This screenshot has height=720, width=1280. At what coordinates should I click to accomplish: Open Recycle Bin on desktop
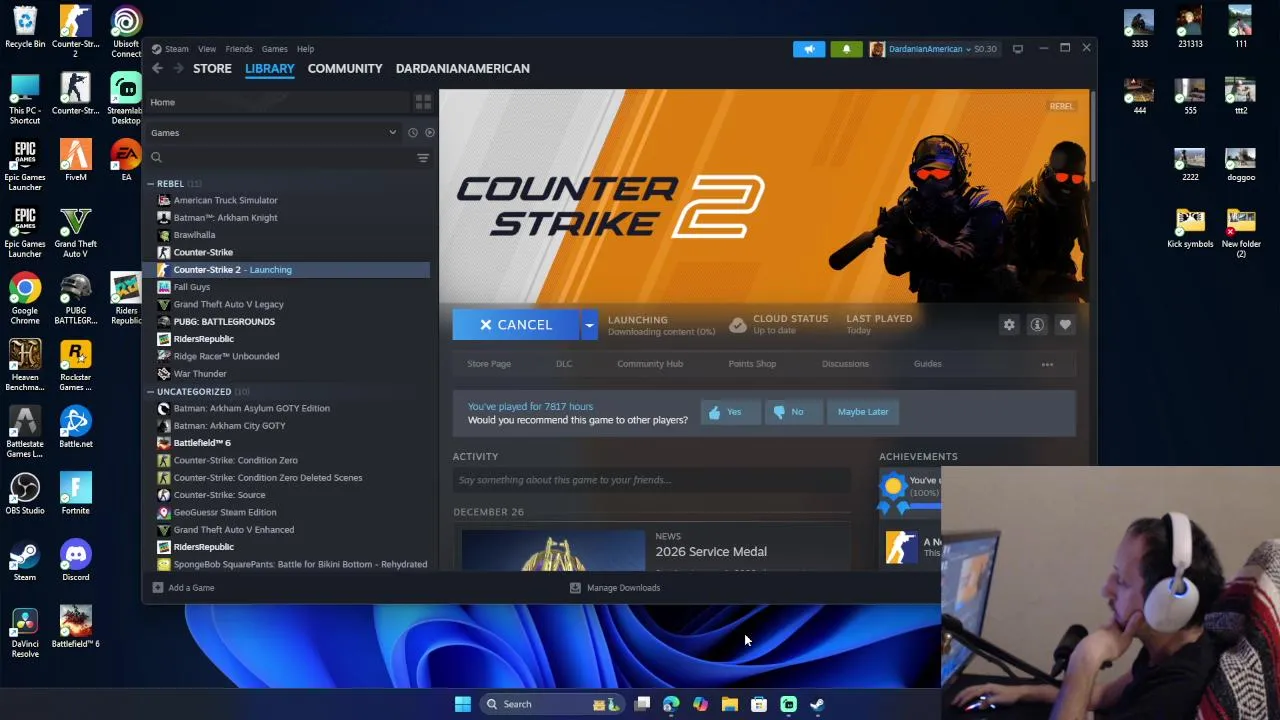pyautogui.click(x=25, y=26)
